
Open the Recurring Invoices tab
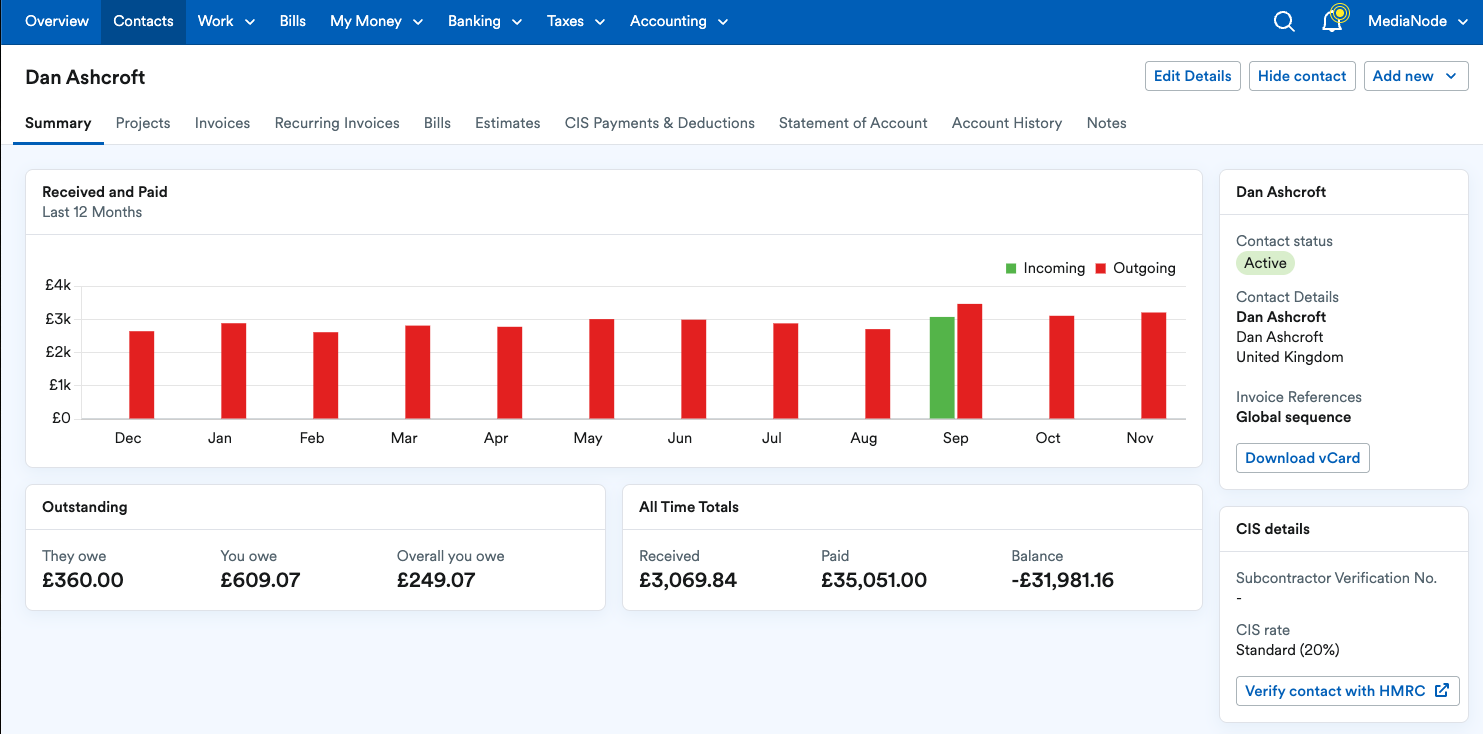(x=337, y=123)
